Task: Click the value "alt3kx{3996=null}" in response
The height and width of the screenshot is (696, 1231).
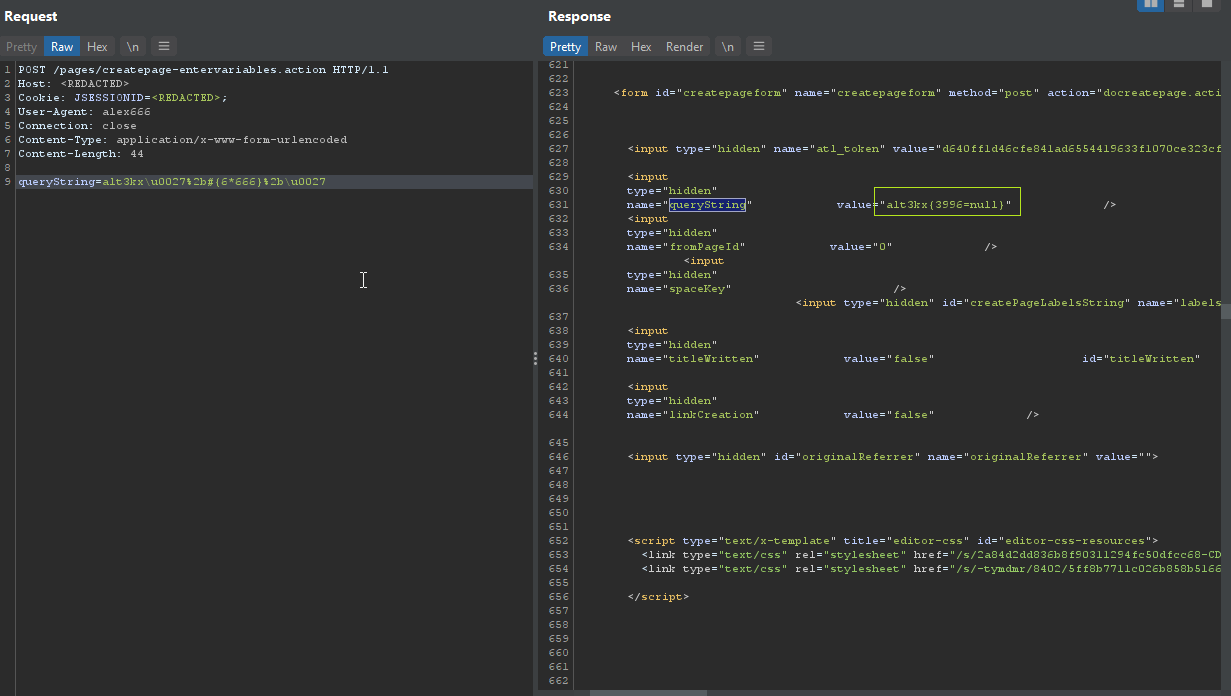Action: tap(946, 205)
